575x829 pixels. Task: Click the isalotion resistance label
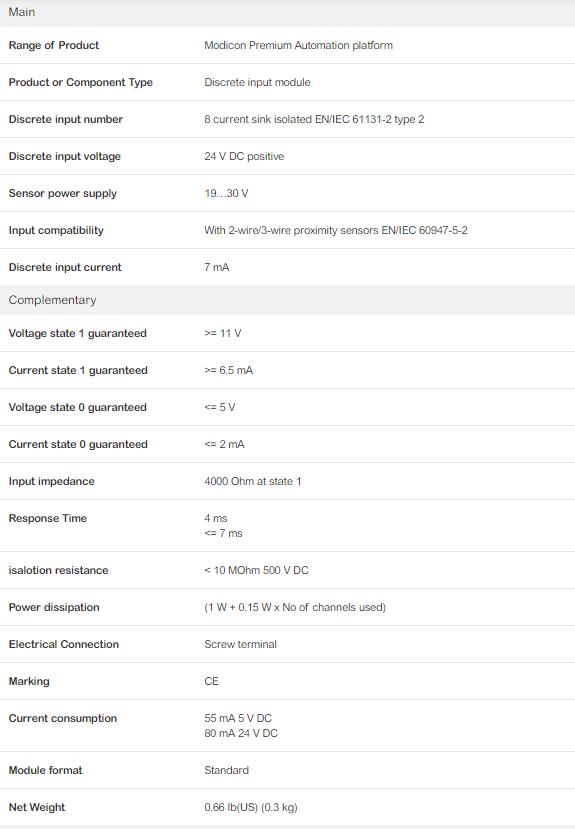pos(59,570)
